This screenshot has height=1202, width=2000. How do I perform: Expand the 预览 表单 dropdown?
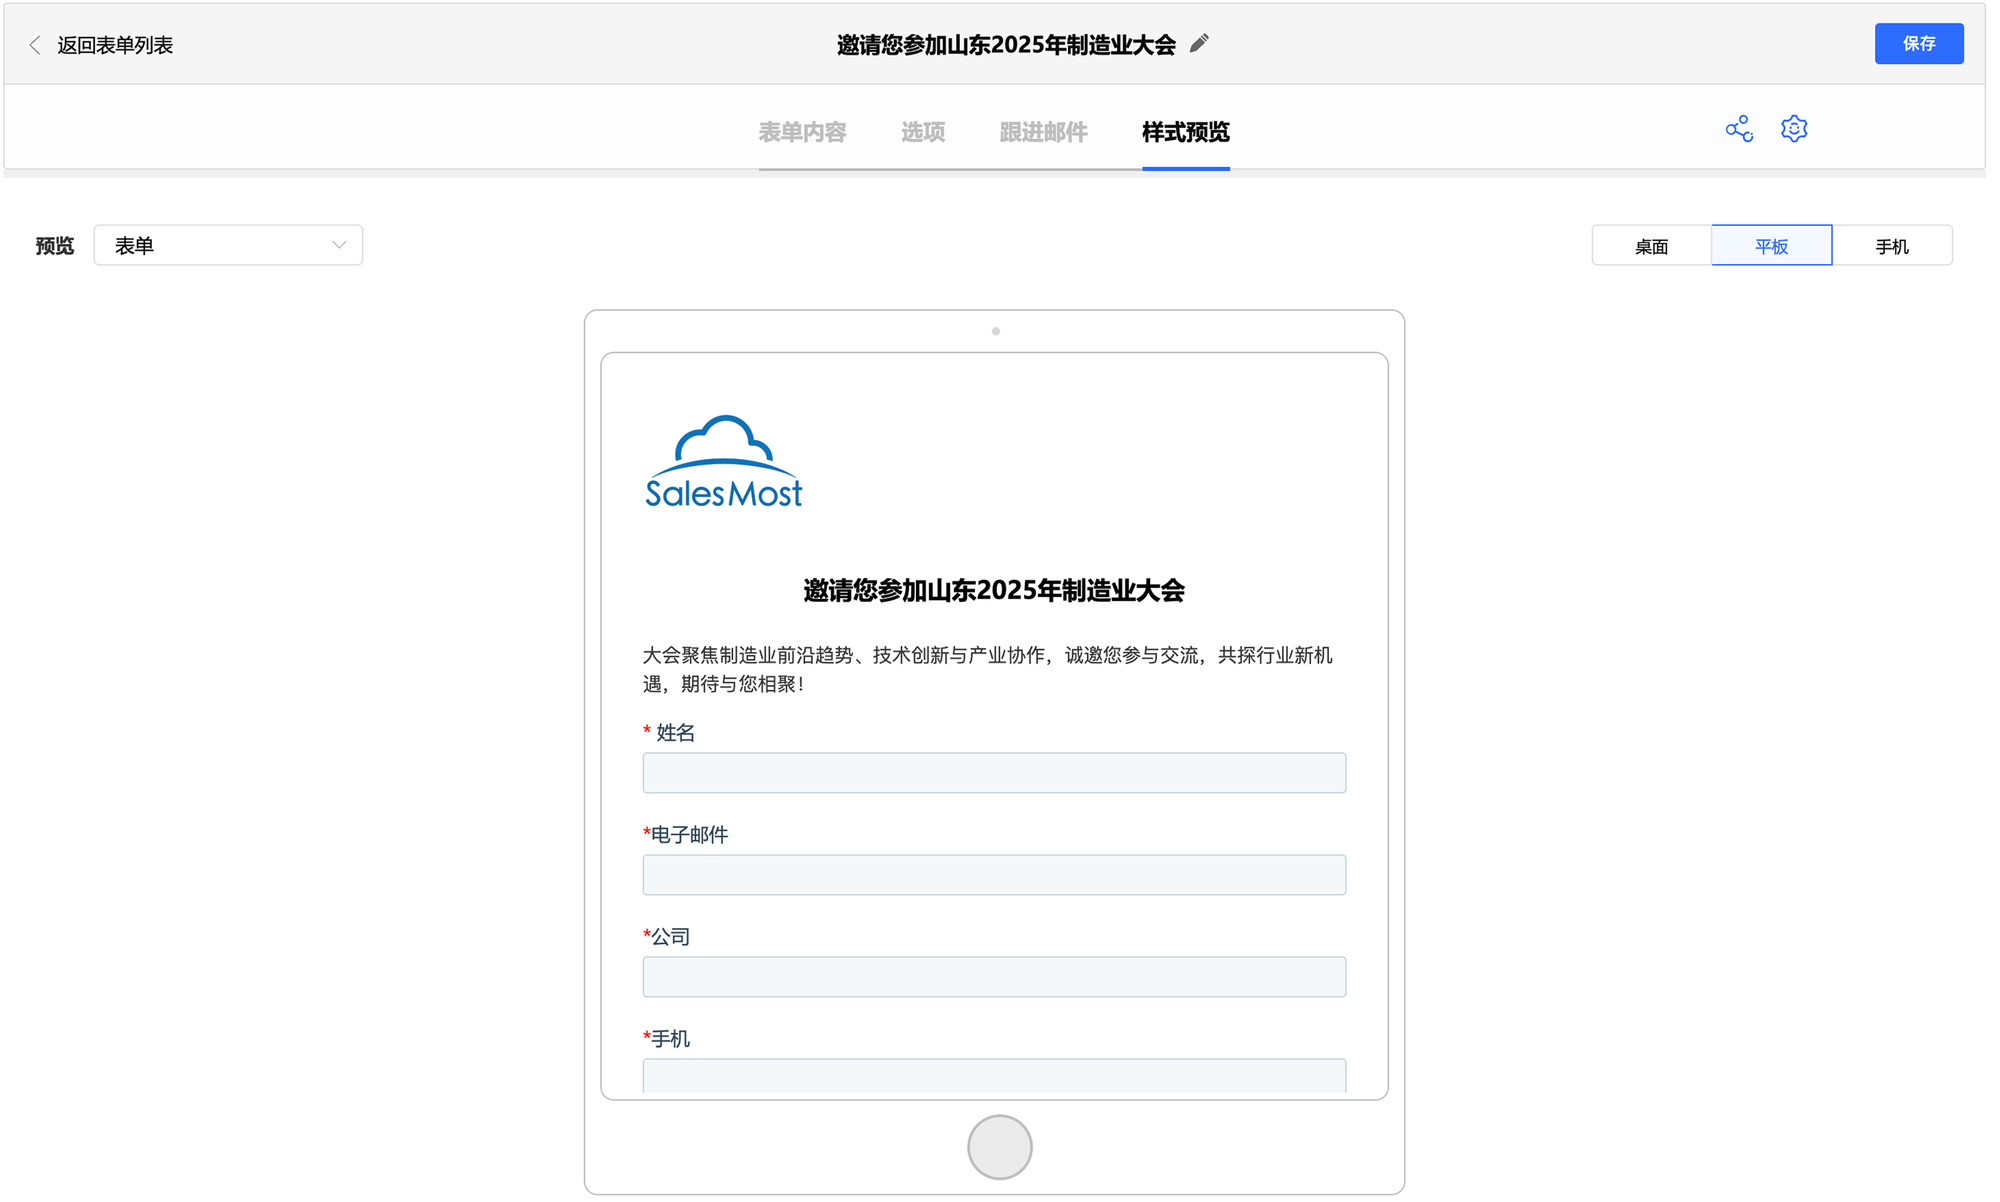[x=228, y=246]
